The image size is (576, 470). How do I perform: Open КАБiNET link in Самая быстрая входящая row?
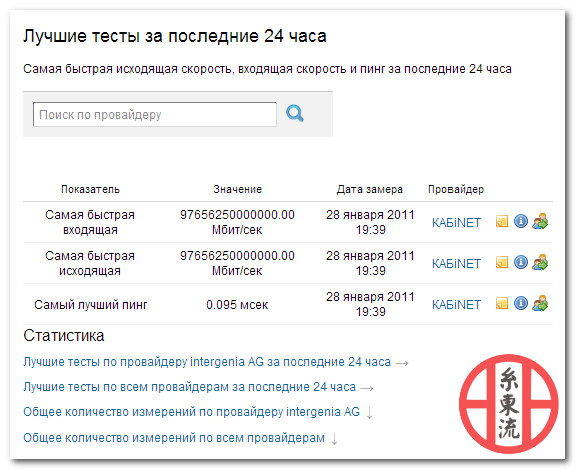(x=456, y=223)
